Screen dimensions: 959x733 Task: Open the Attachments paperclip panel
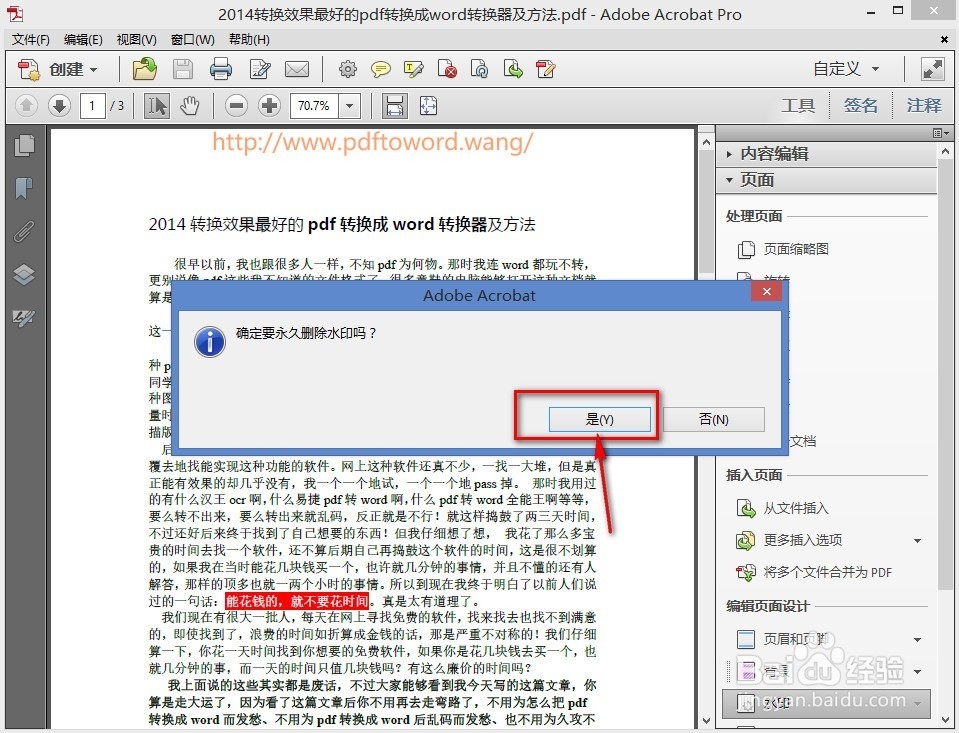tap(24, 231)
